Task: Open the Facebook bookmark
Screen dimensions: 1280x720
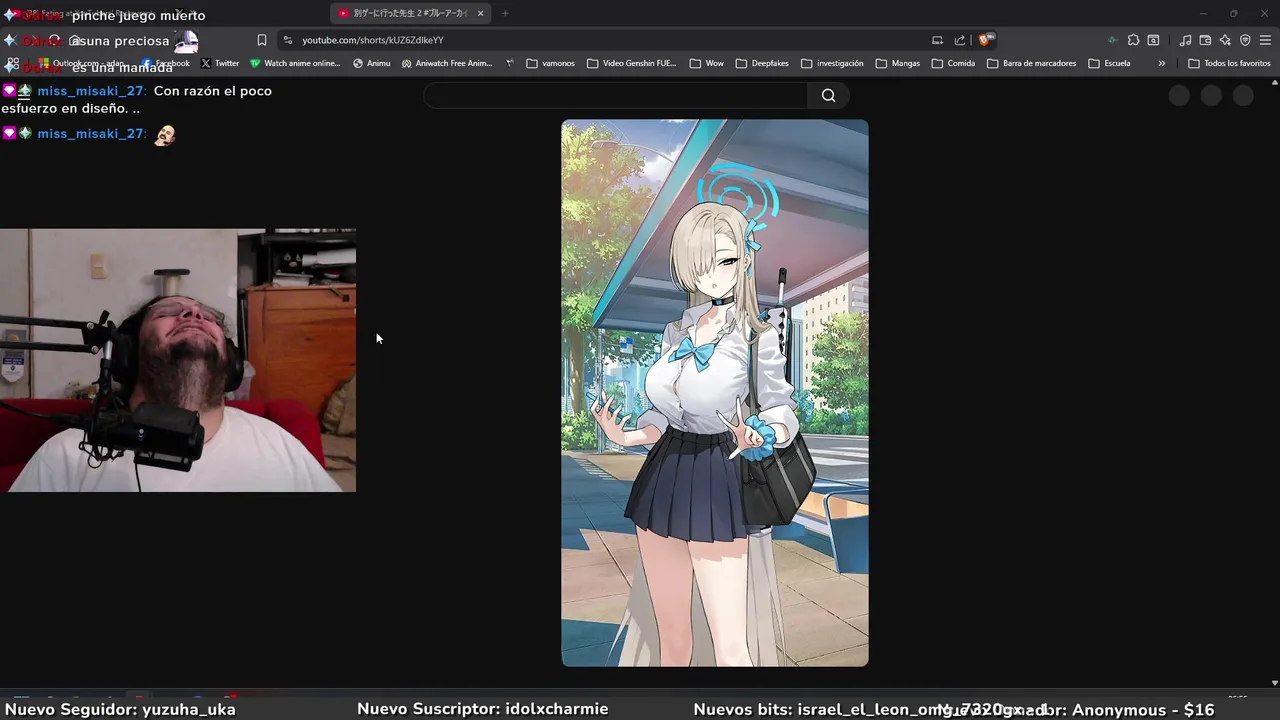Action: 165,63
